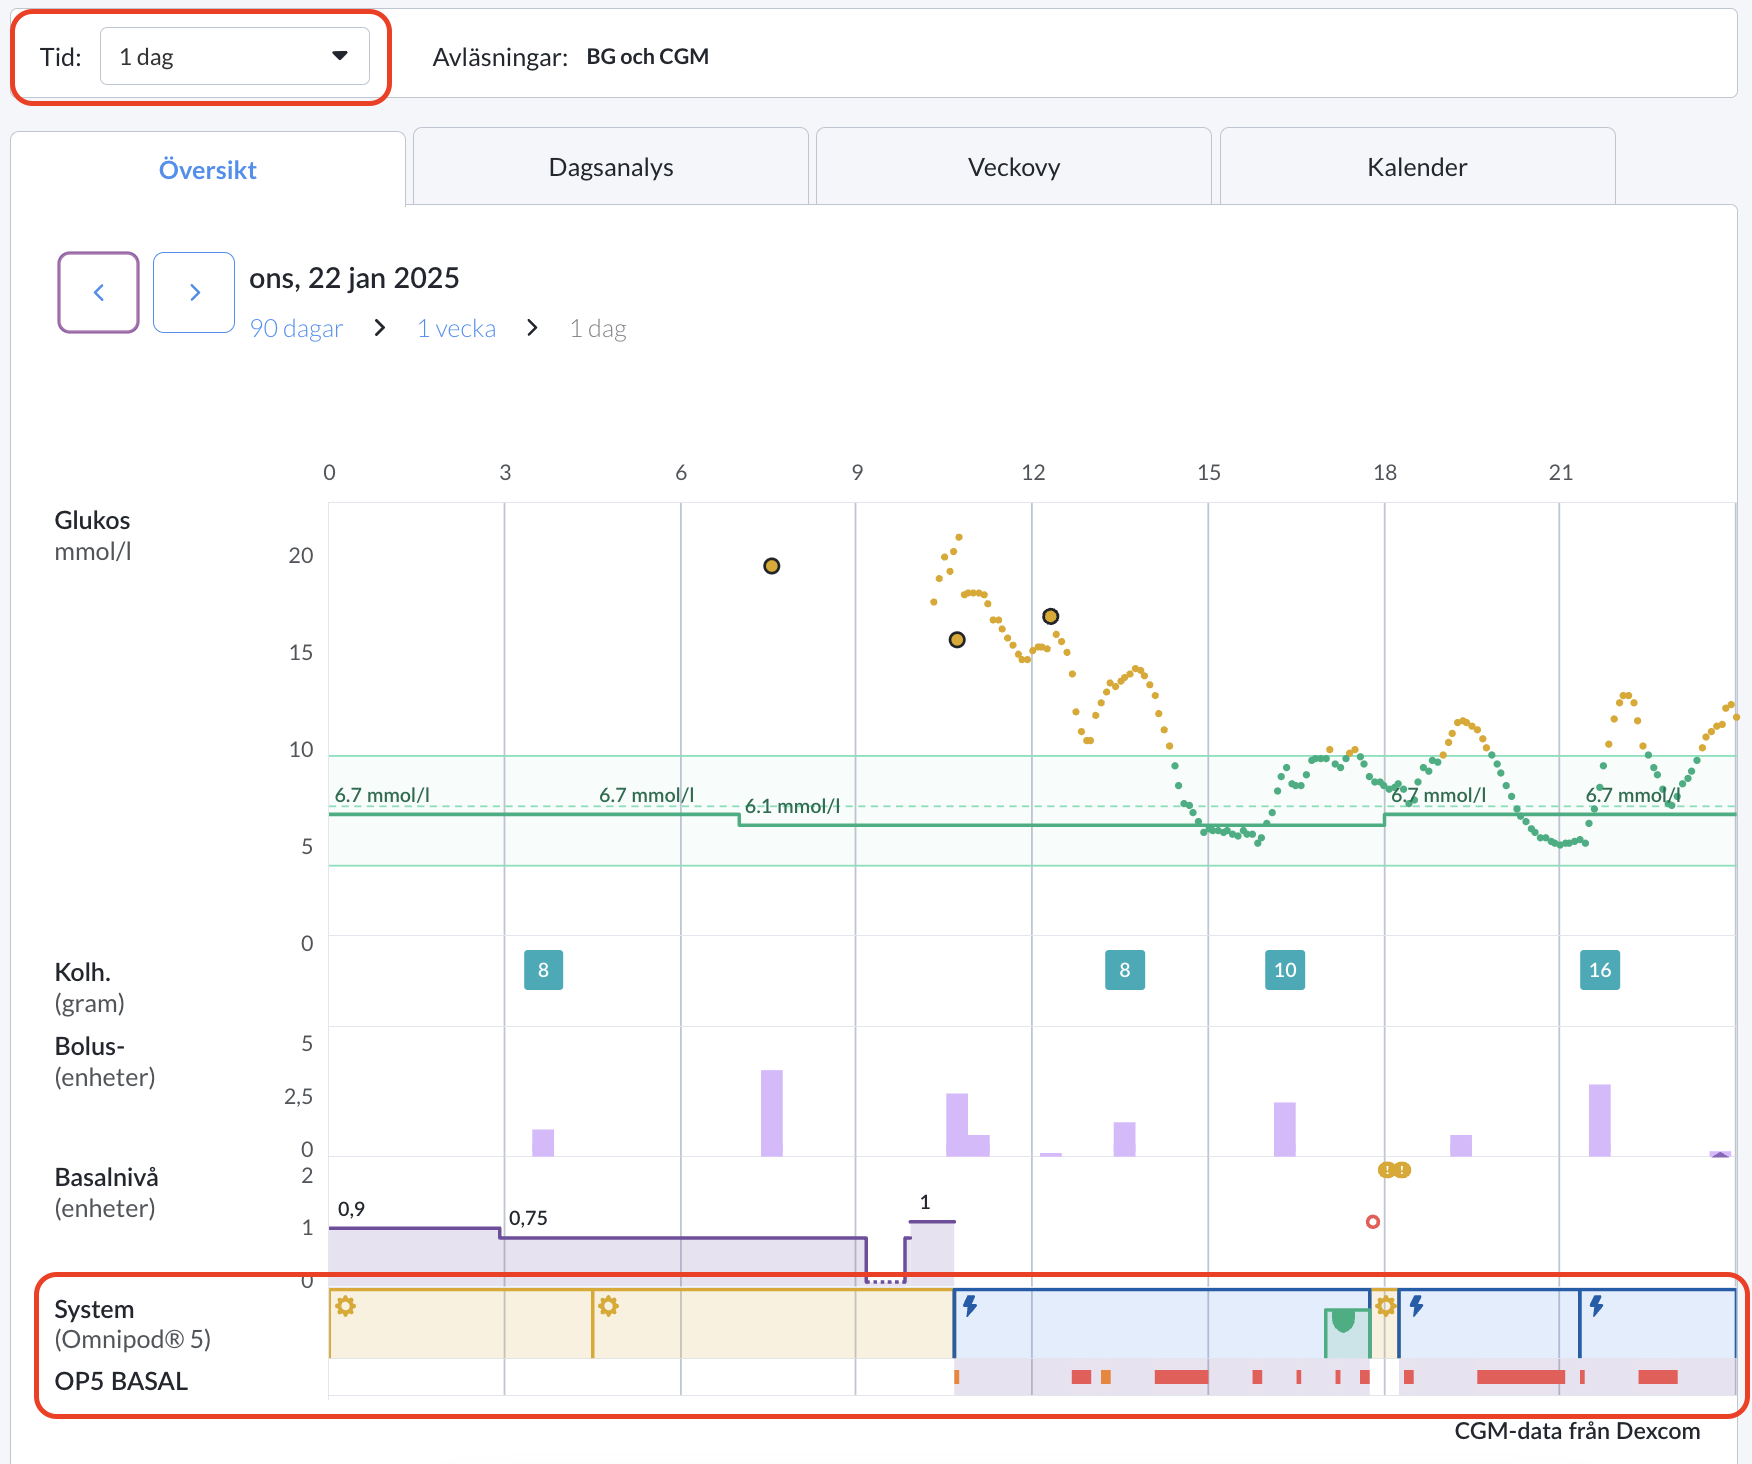Click the date heading ons, 22 jan 2025
Viewport: 1752px width, 1464px height.
pyautogui.click(x=354, y=278)
